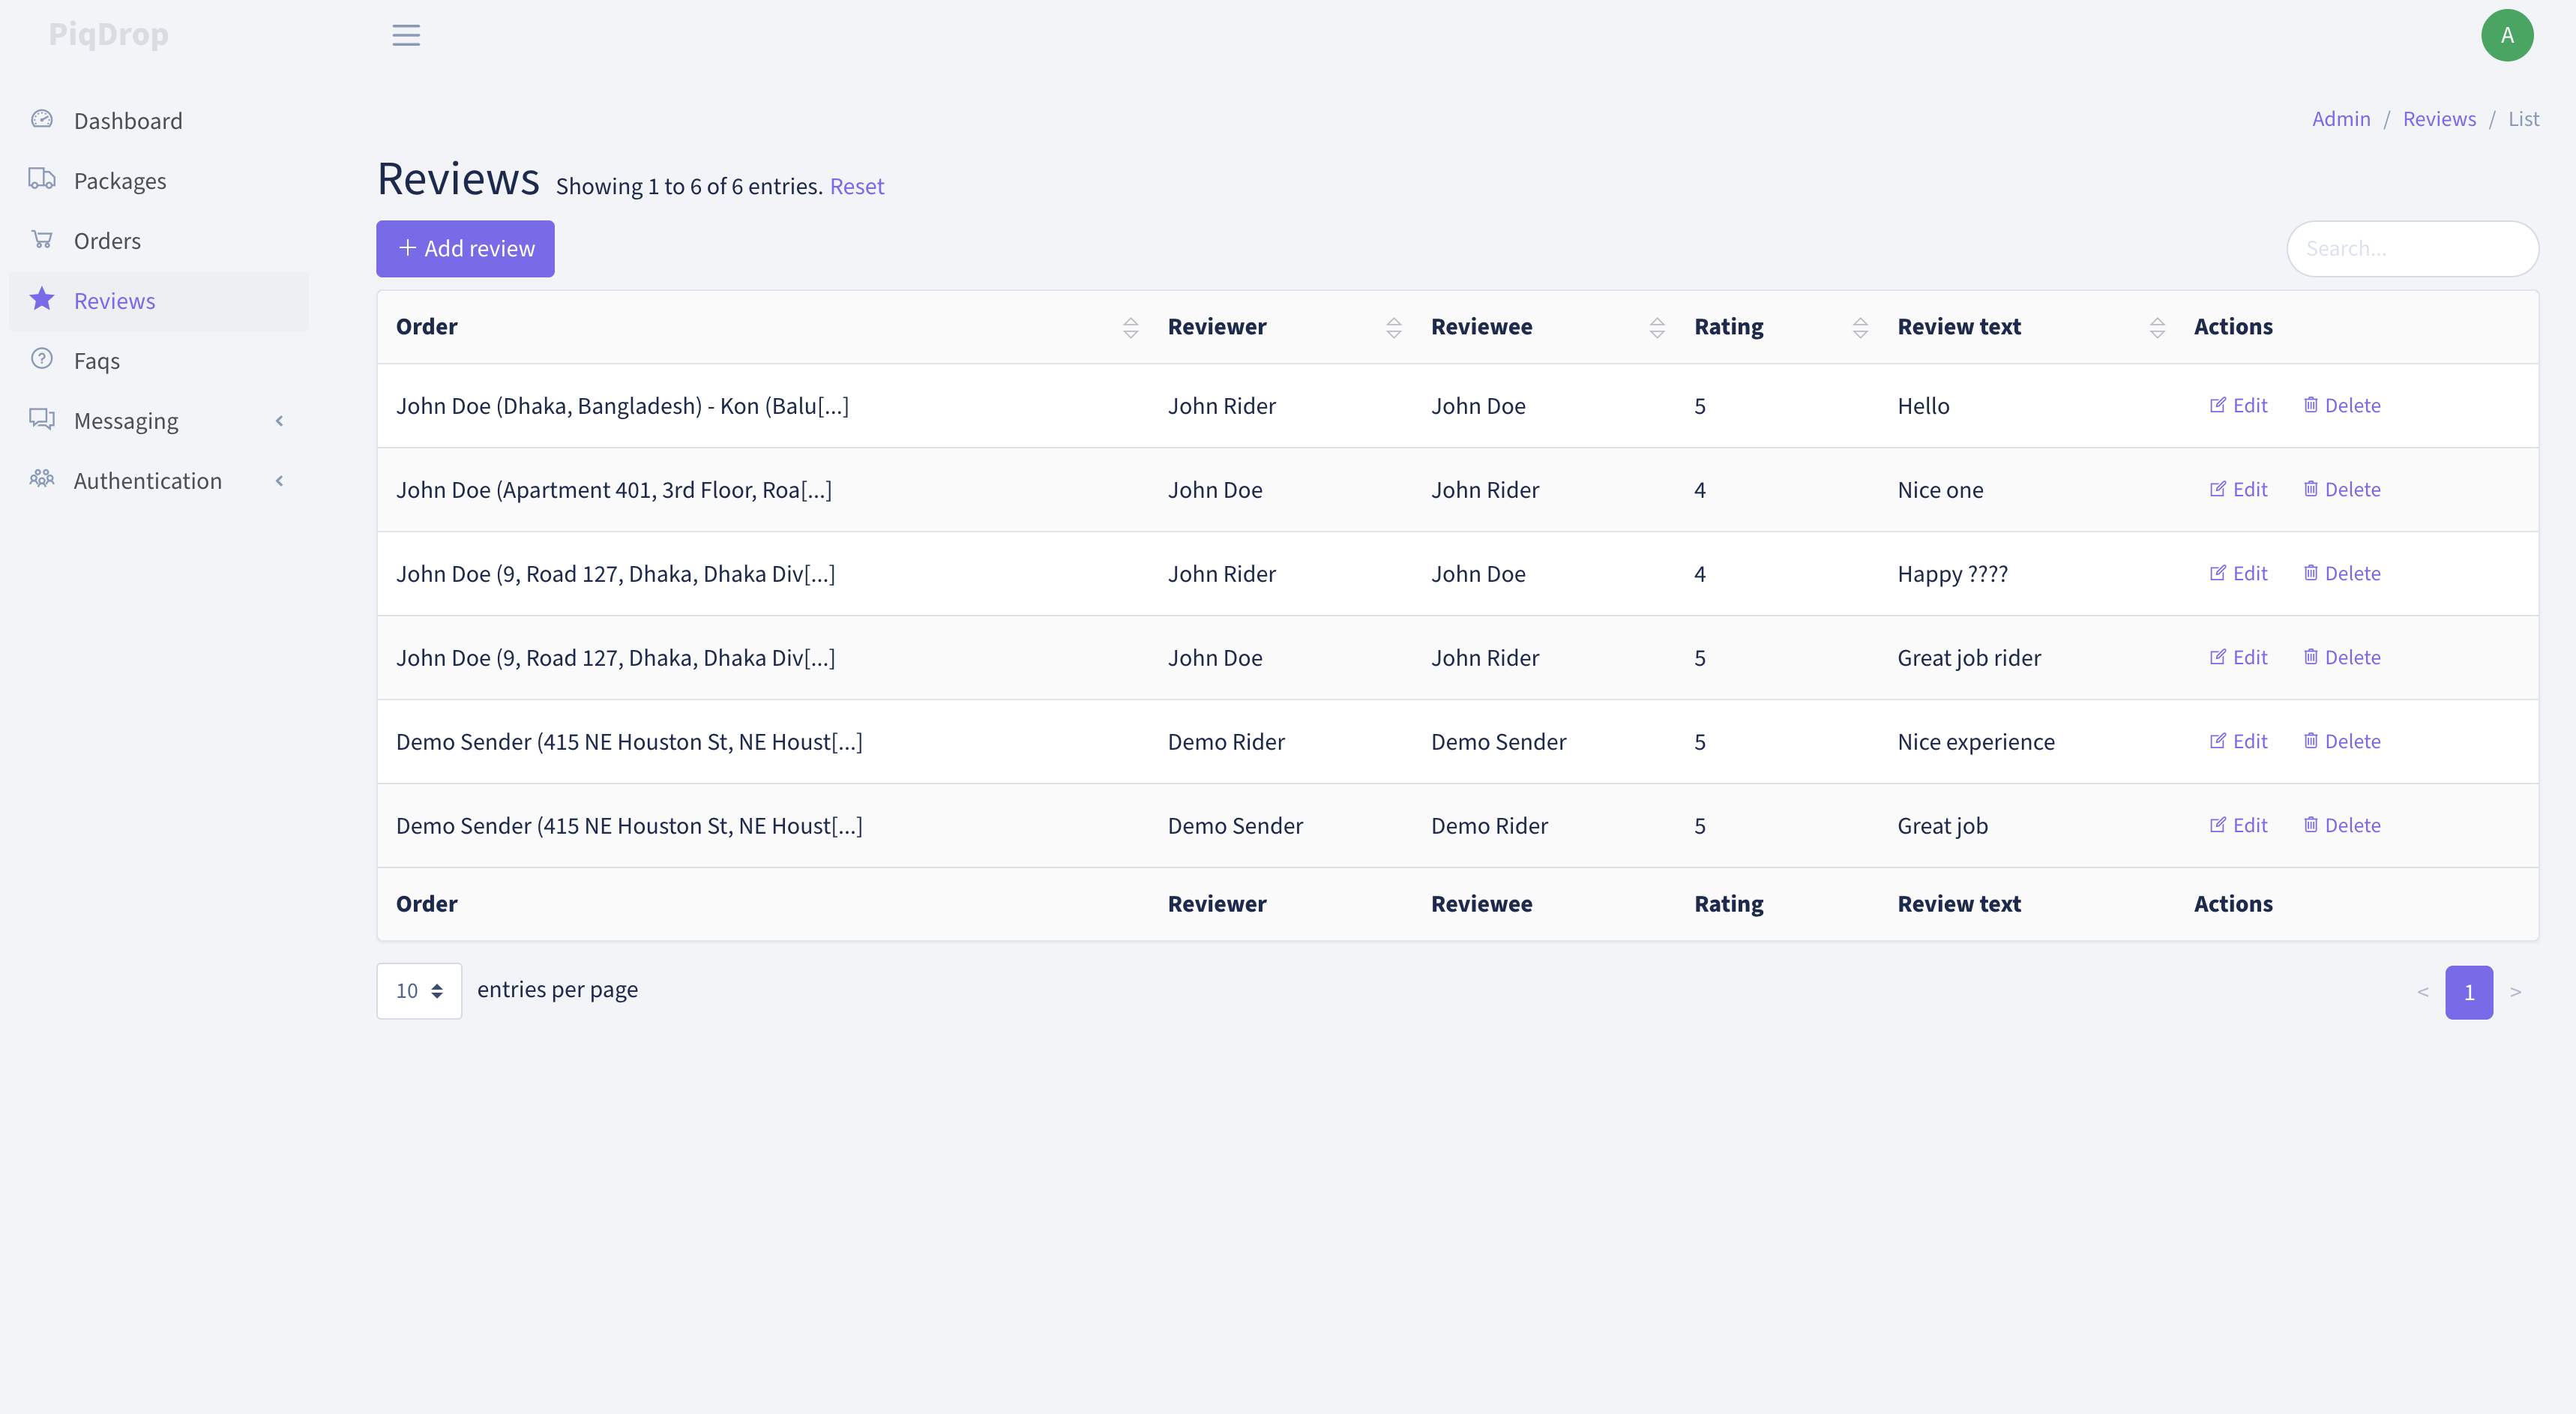Sort by the Rating column
This screenshot has width=2576, height=1414.
[x=1860, y=327]
